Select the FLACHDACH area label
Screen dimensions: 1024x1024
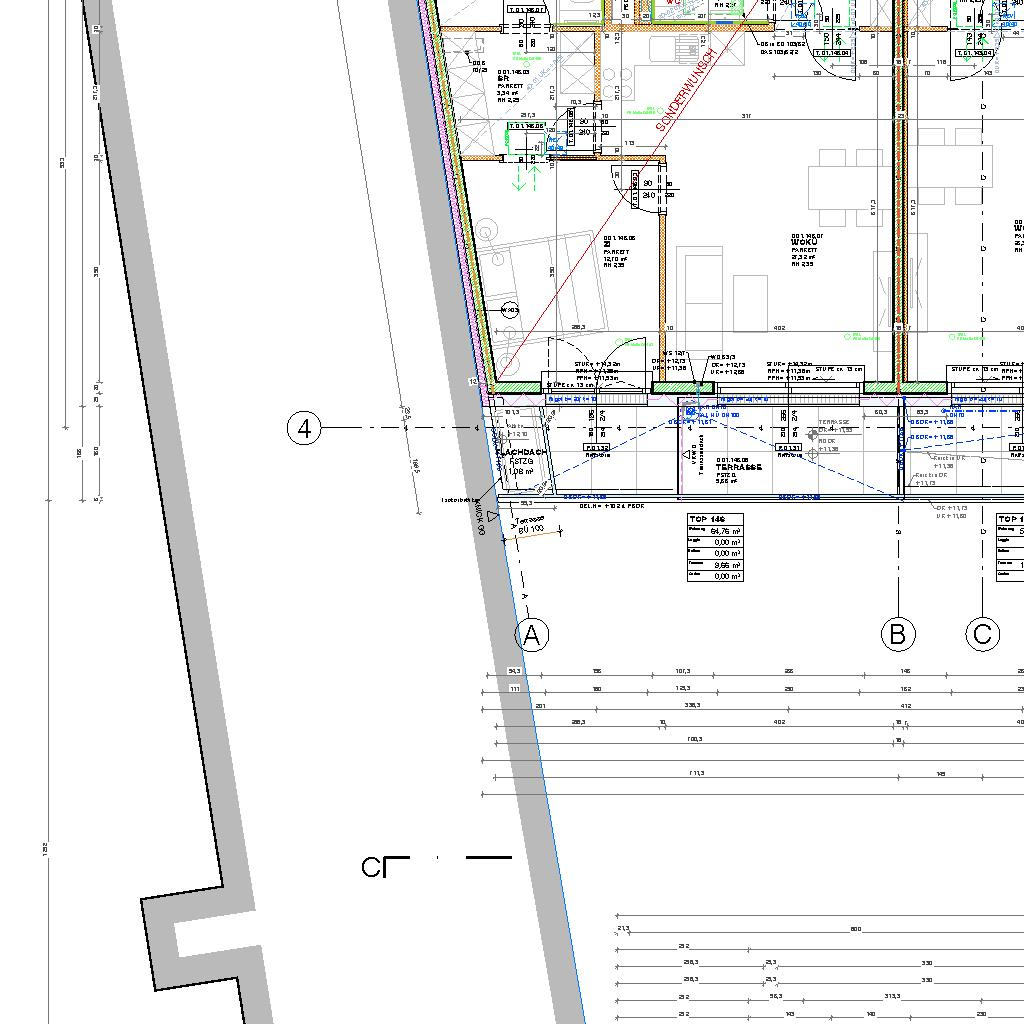(522, 452)
